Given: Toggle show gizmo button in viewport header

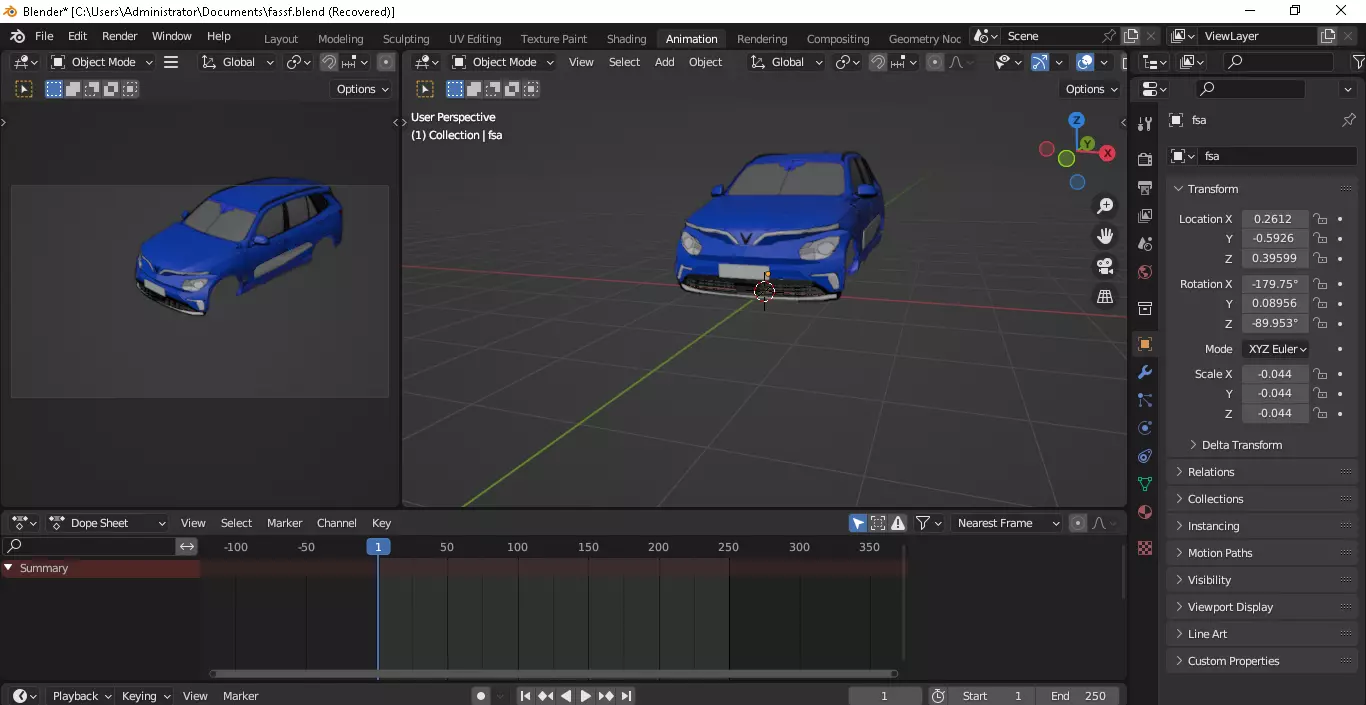Looking at the screenshot, I should pyautogui.click(x=1040, y=62).
